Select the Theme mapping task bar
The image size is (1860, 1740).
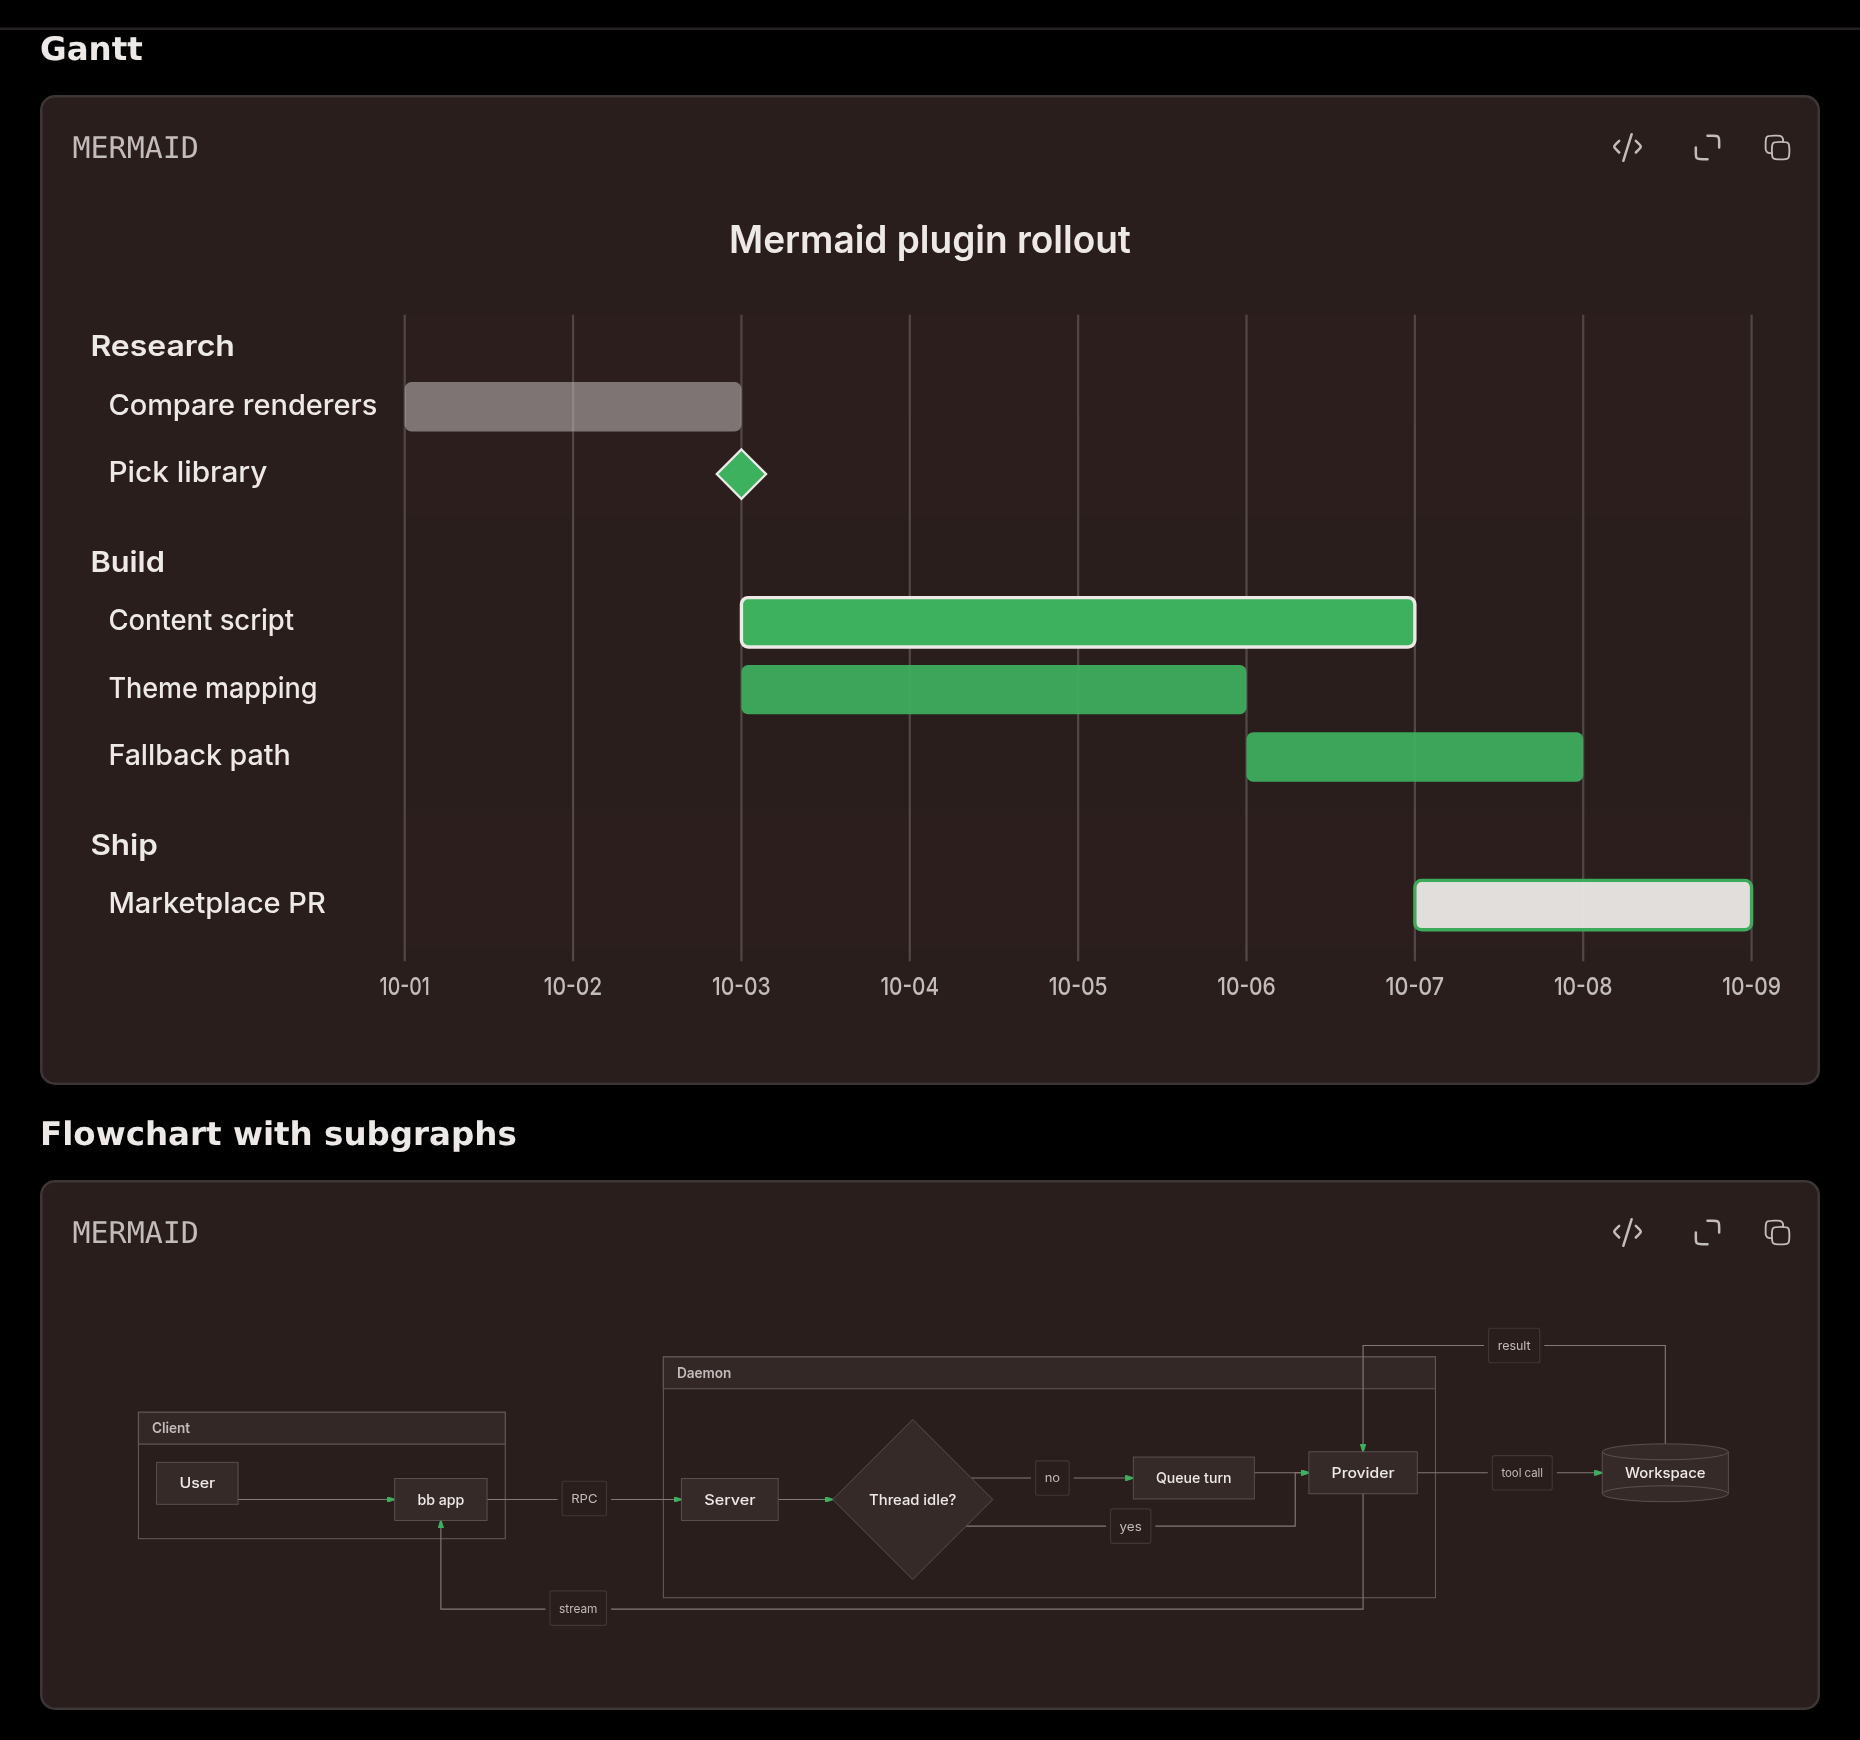[x=994, y=690]
